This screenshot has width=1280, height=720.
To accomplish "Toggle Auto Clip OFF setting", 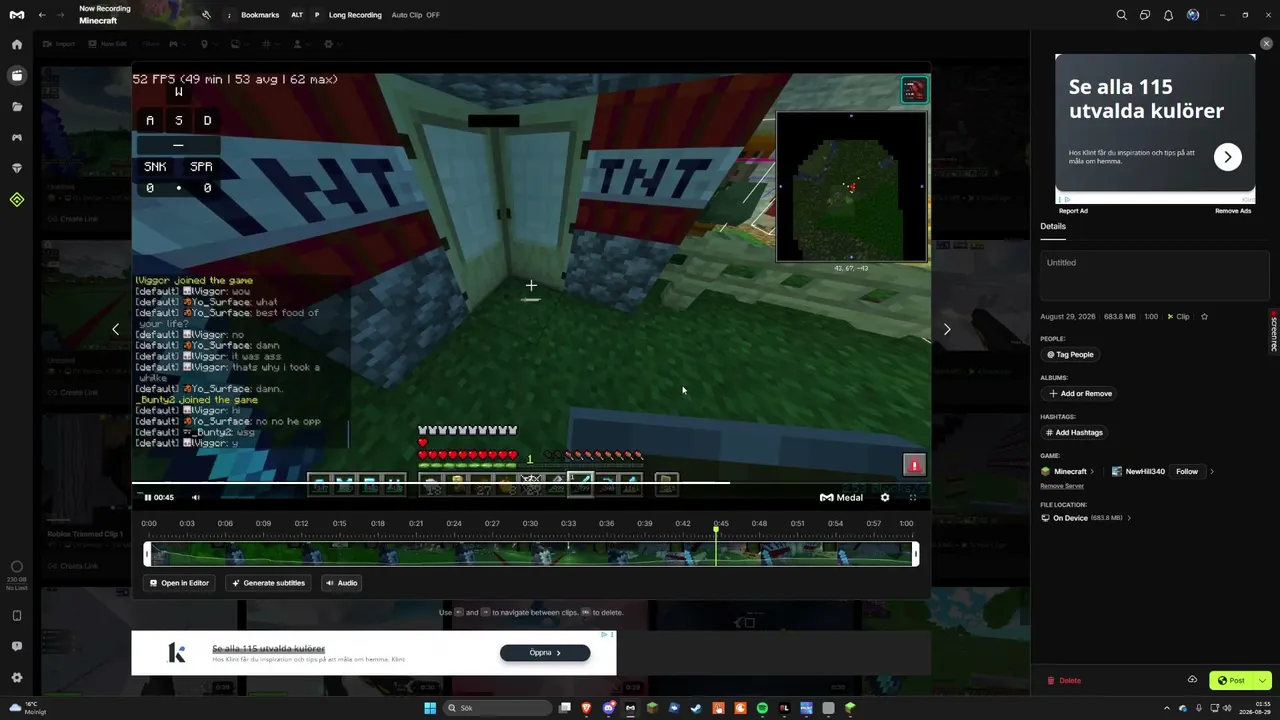I will coord(415,15).
